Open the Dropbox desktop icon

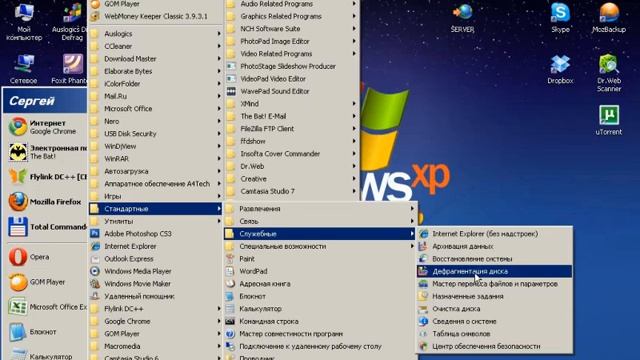click(x=560, y=69)
